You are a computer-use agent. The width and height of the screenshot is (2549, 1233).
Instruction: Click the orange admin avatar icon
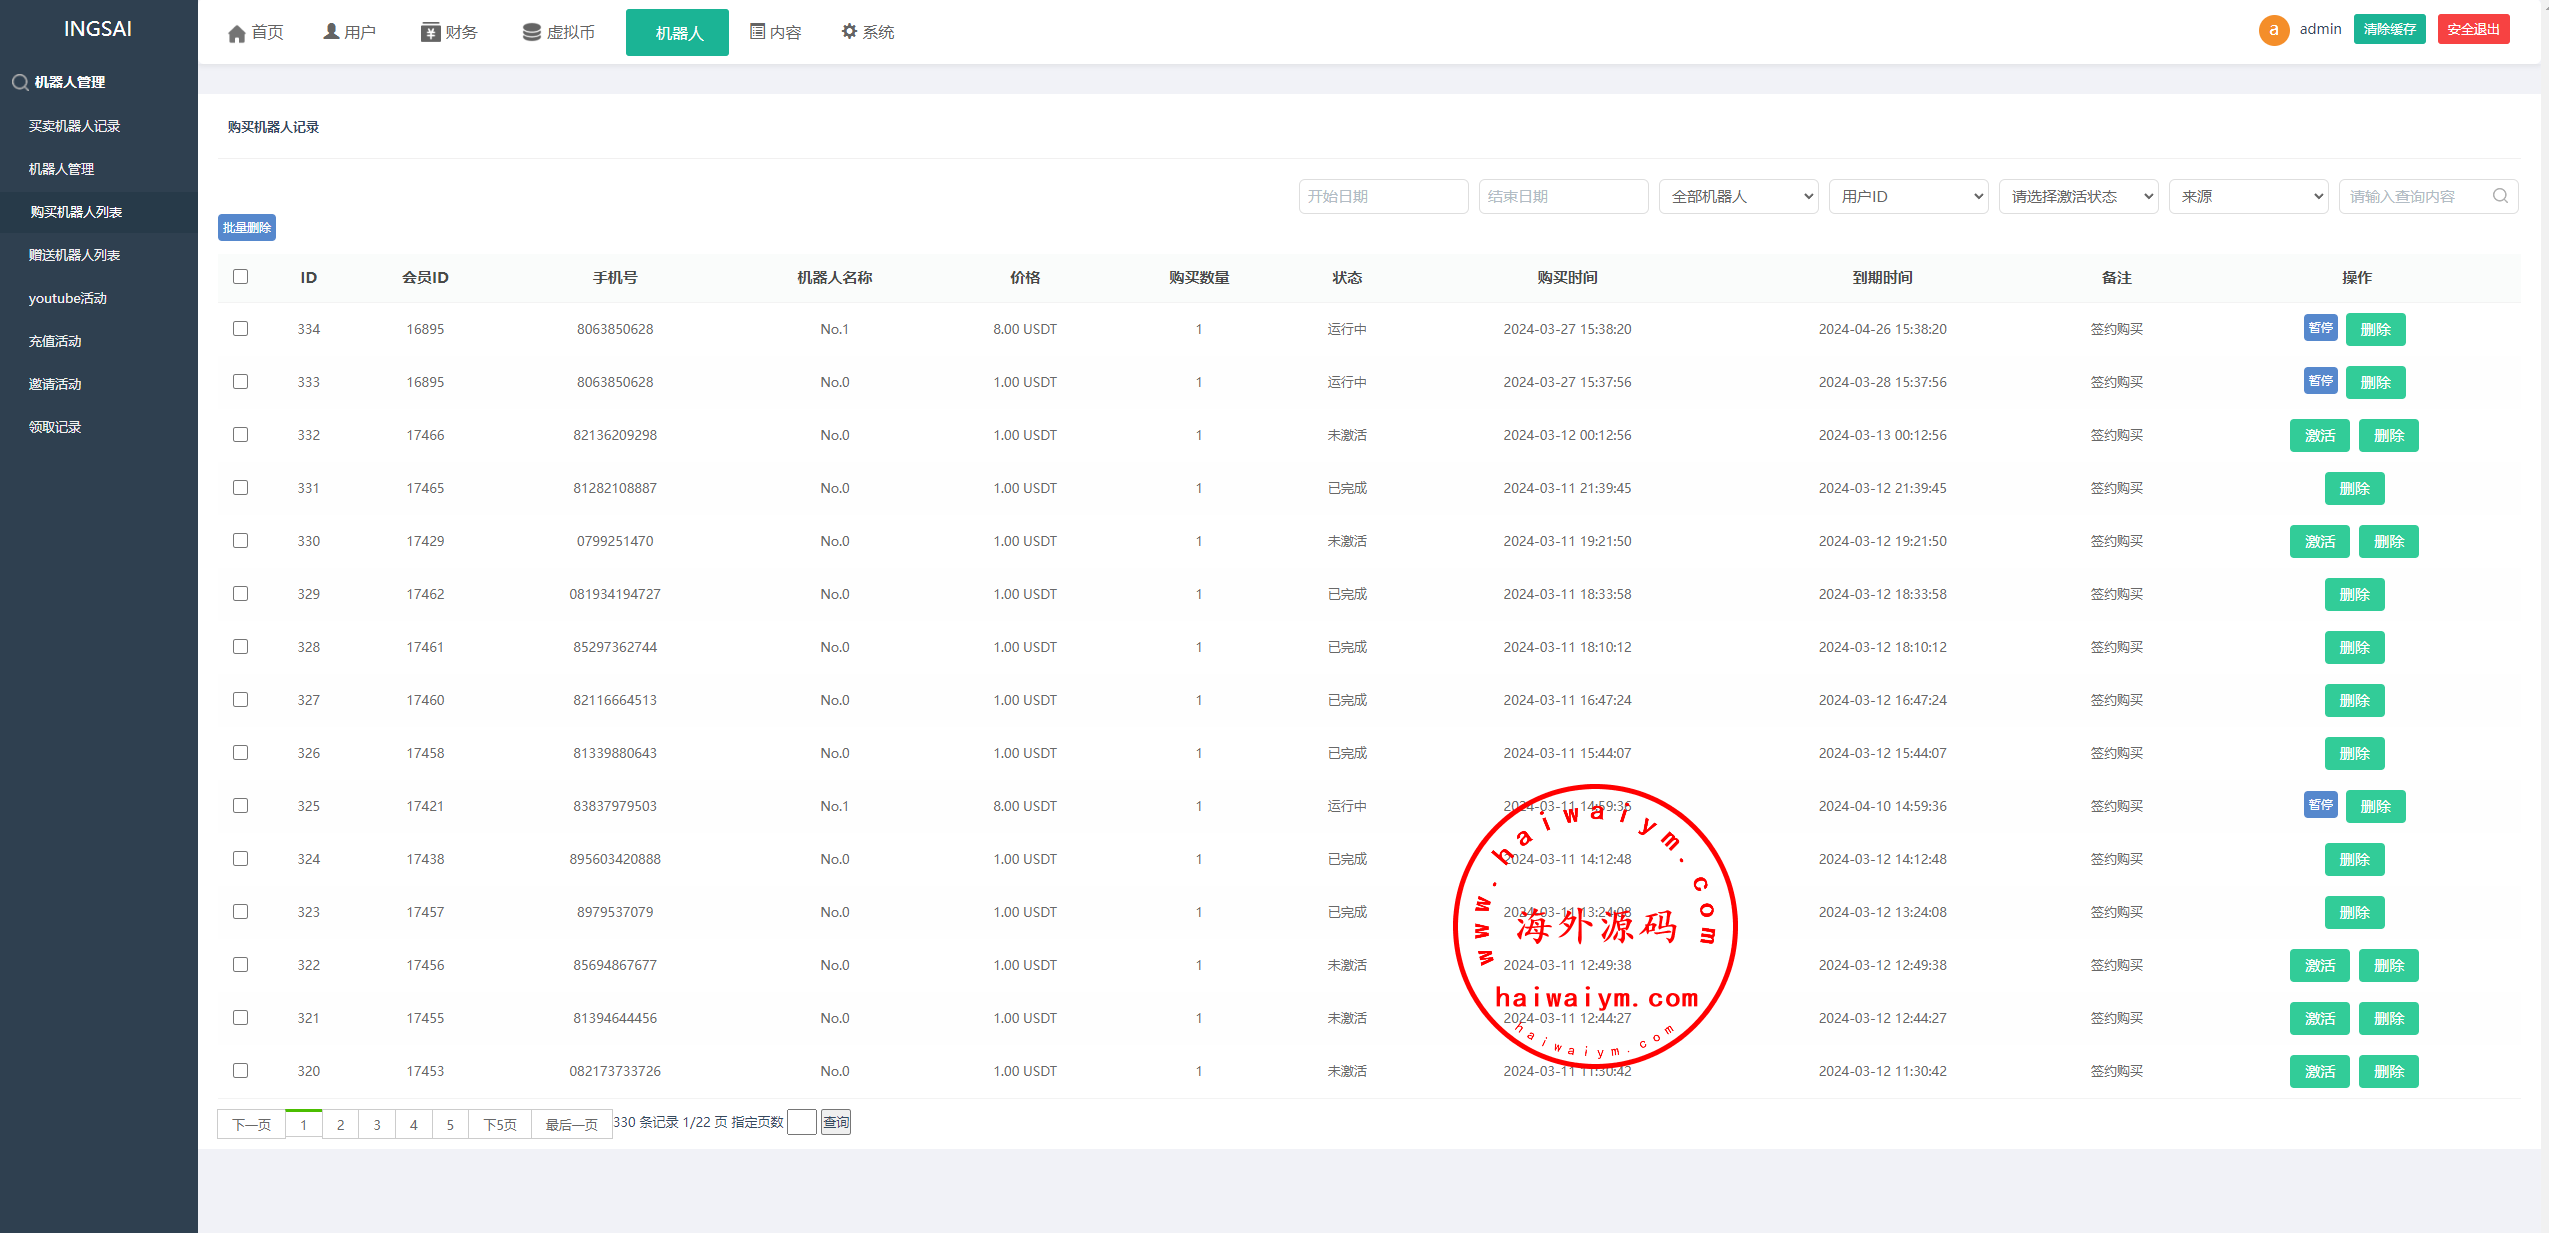coord(2273,30)
